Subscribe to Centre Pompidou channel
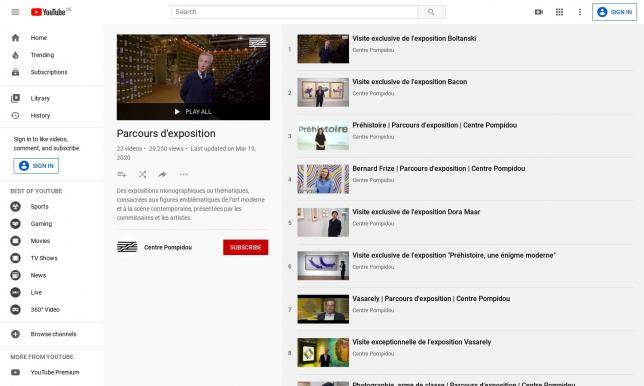 pyautogui.click(x=246, y=247)
